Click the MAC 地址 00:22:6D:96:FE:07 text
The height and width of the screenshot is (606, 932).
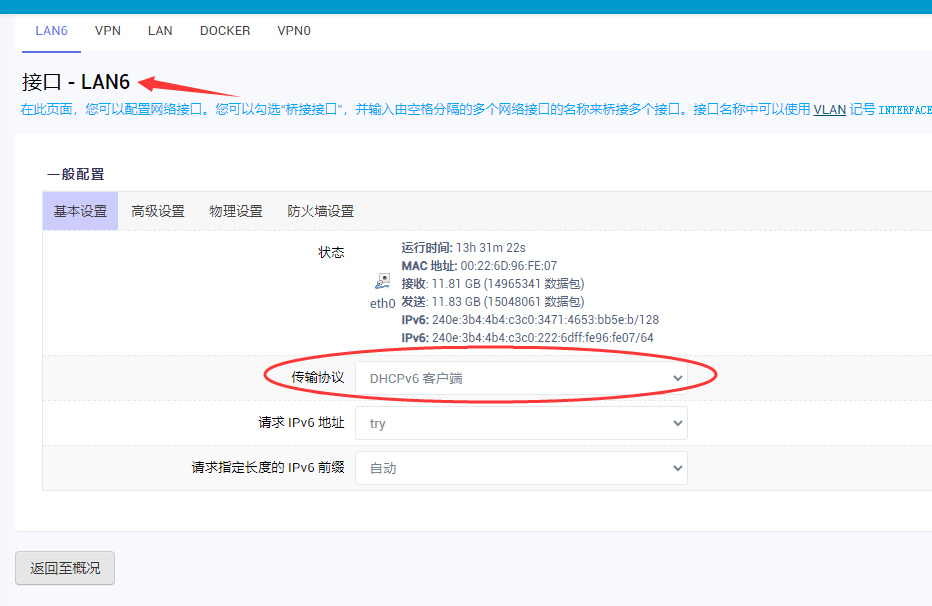(x=479, y=266)
